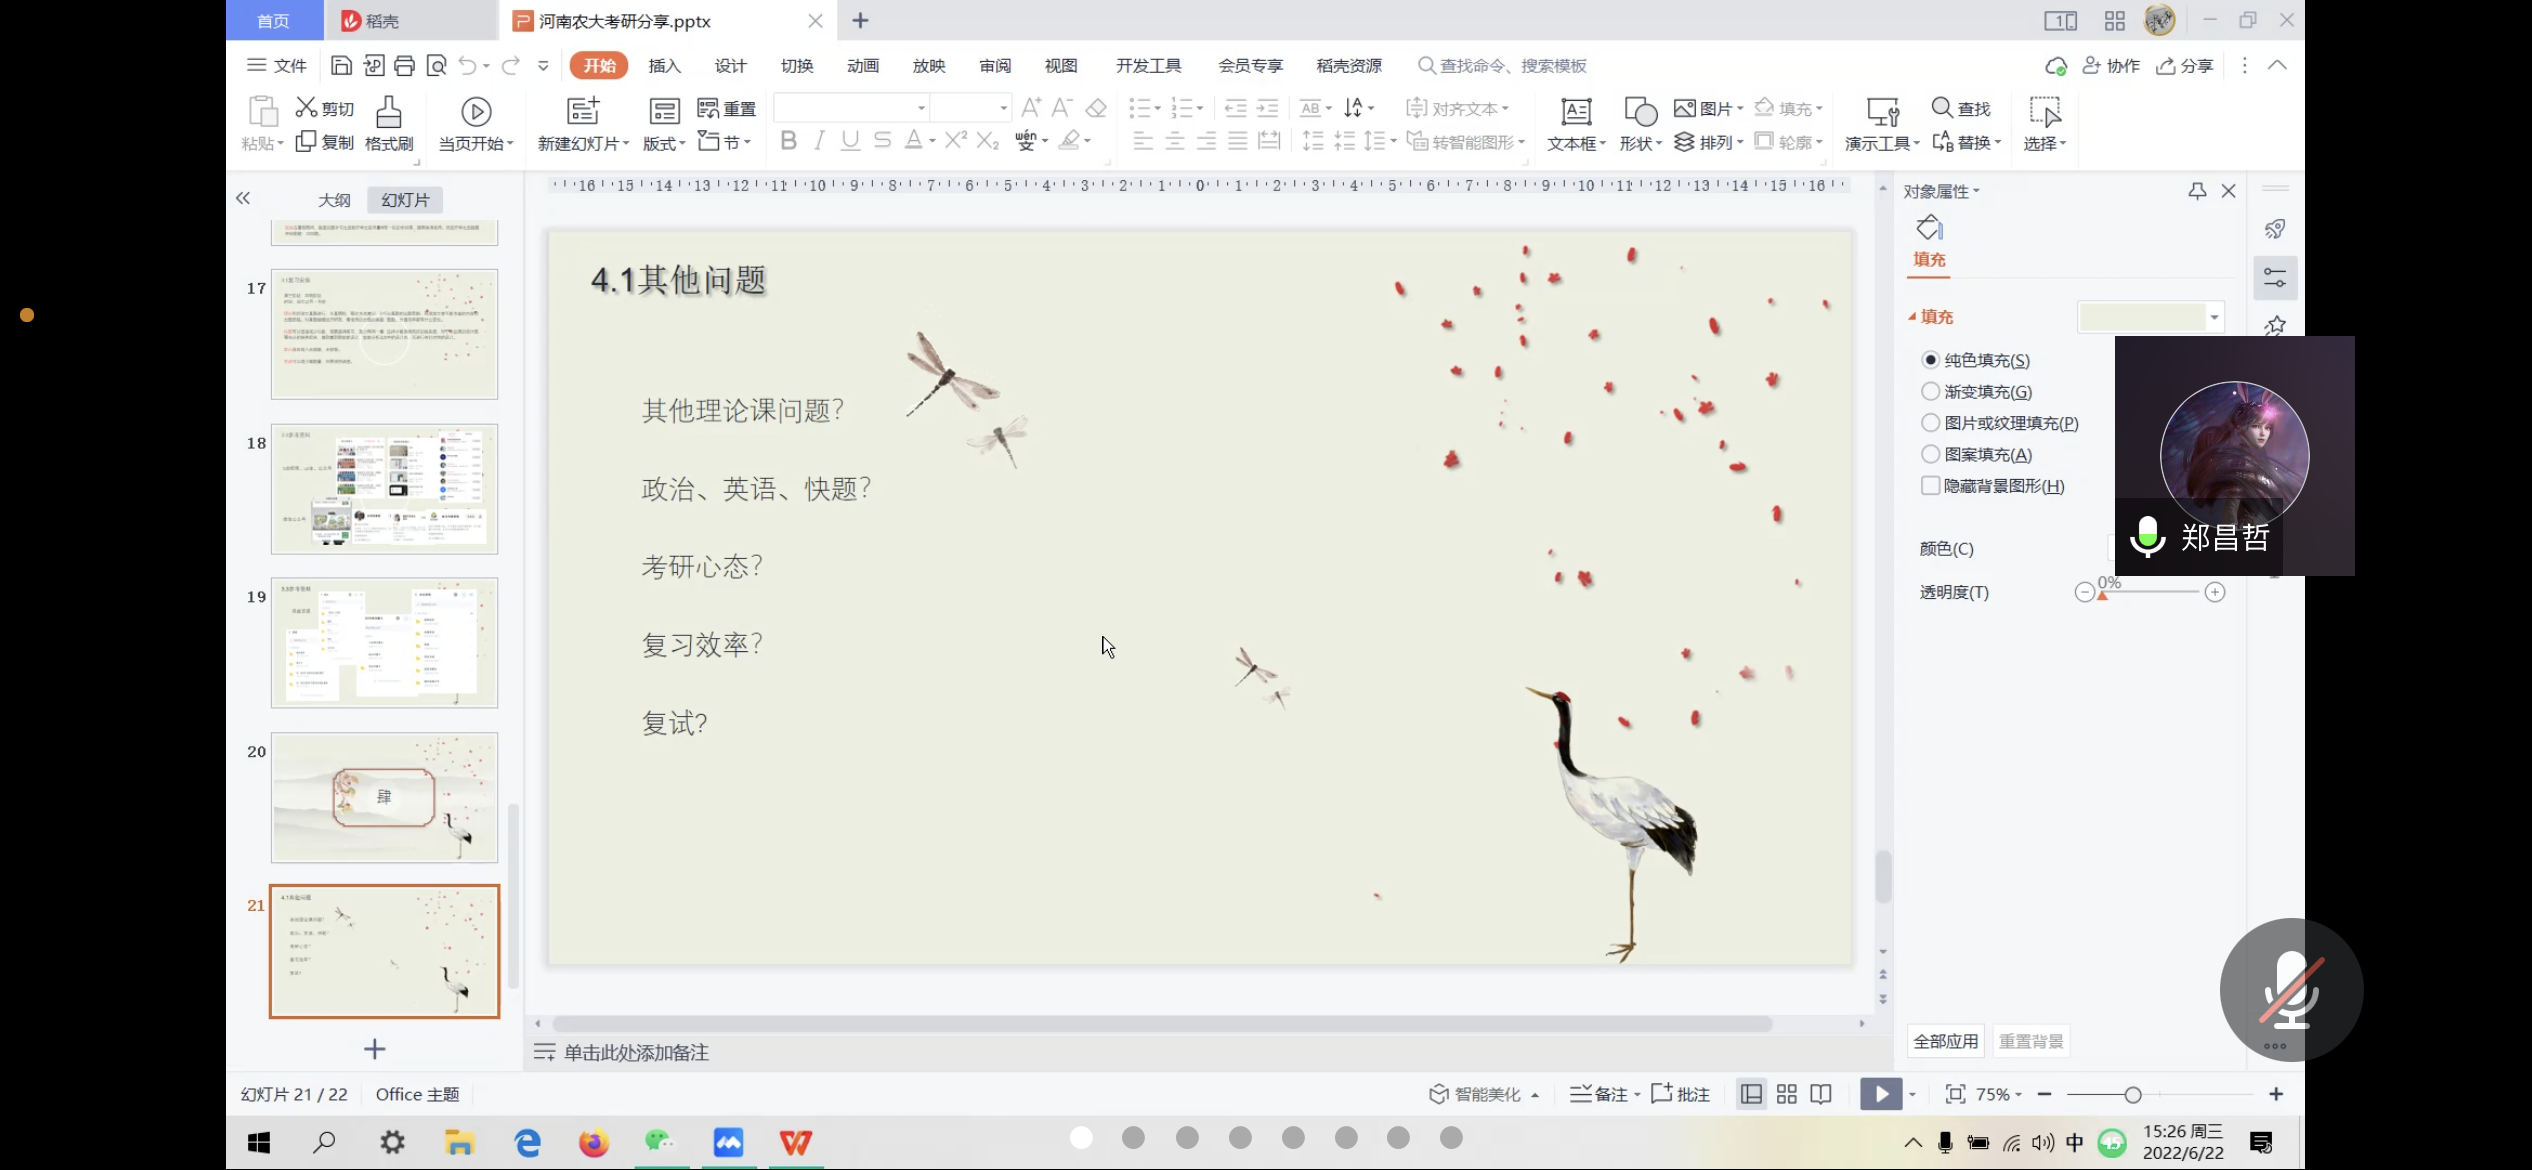The height and width of the screenshot is (1170, 2532).
Task: Open fill color preset dropdown in panel
Action: [x=2215, y=317]
